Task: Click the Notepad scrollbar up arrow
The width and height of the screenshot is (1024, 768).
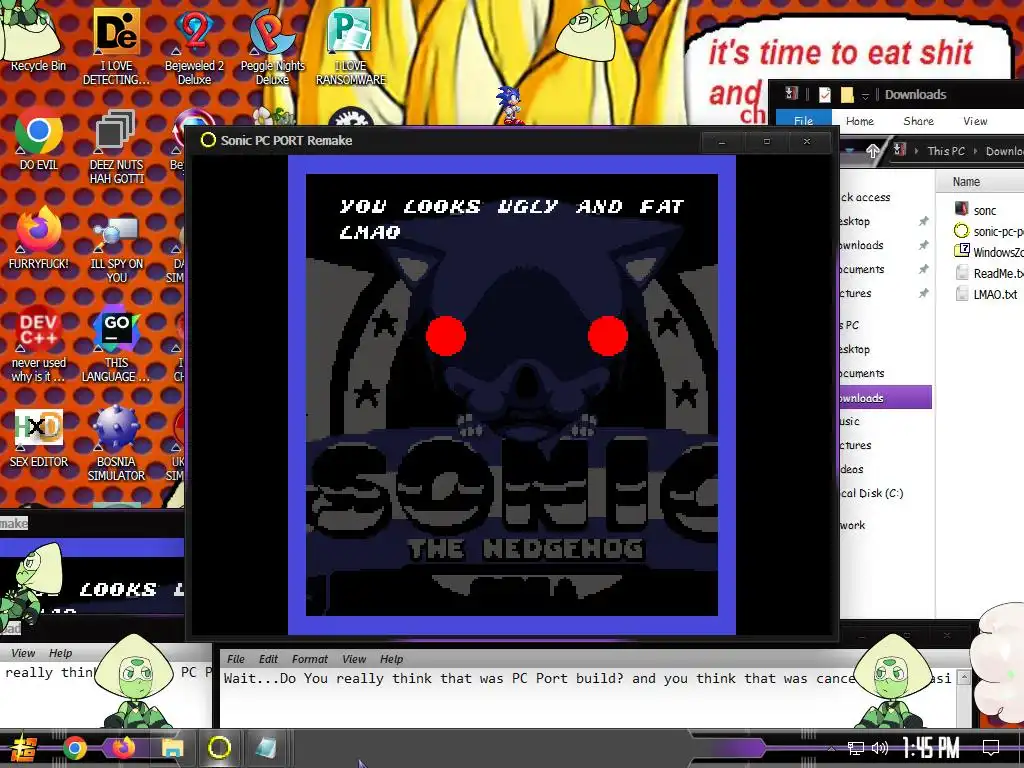Action: [x=963, y=677]
